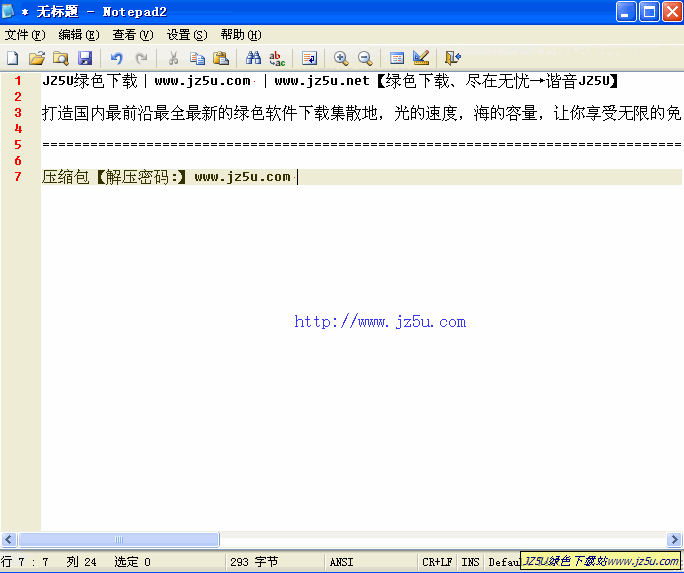Click line number 6 in the margin

pos(18,161)
